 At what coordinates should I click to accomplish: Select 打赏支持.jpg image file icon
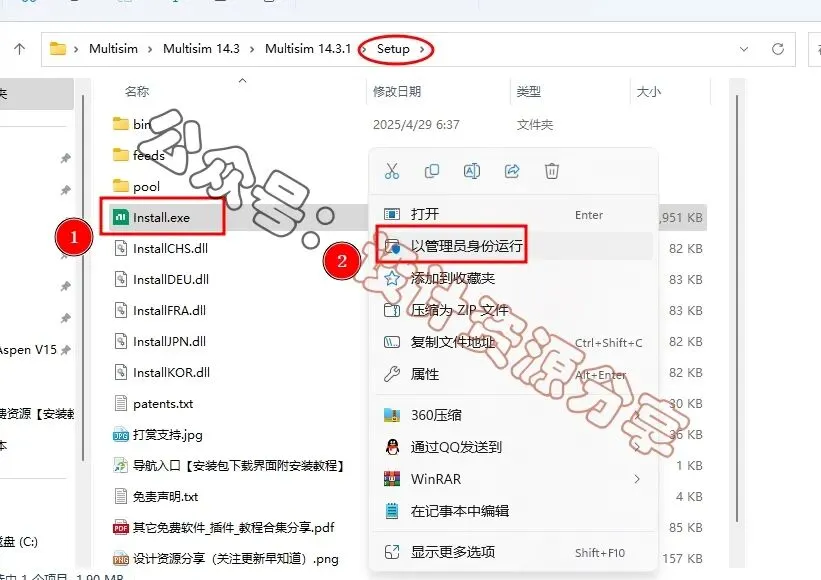pyautogui.click(x=121, y=434)
